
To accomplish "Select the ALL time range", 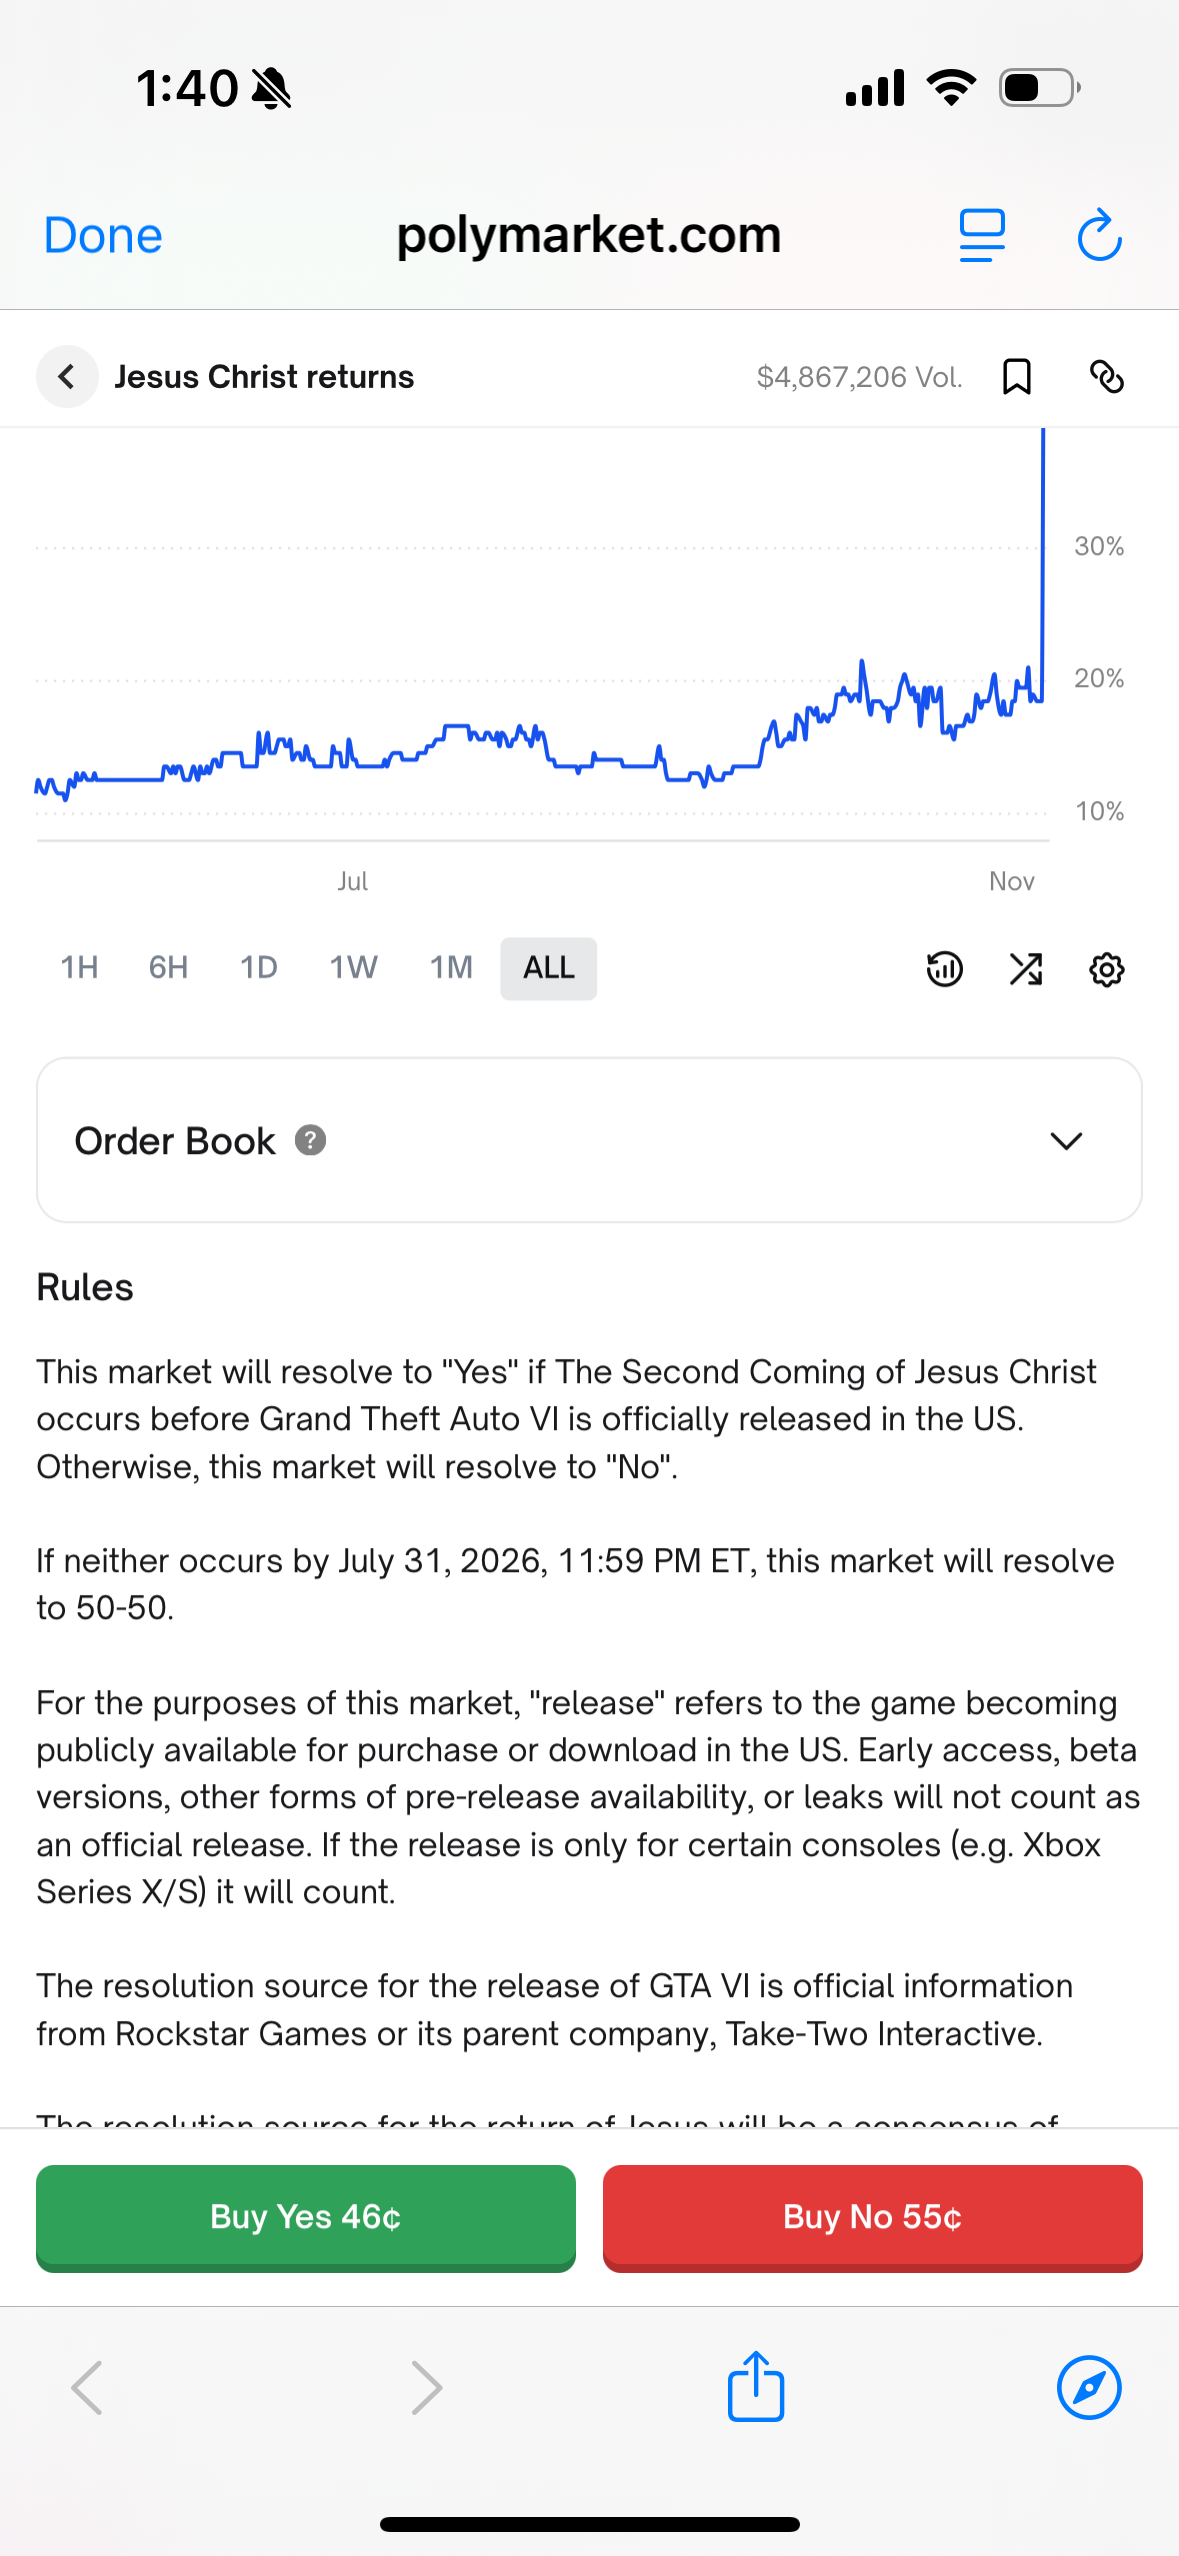I will (549, 968).
